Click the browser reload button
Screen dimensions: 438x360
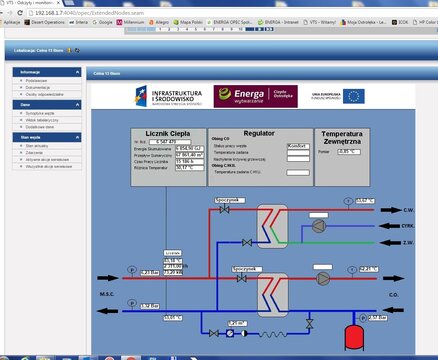click(20, 13)
